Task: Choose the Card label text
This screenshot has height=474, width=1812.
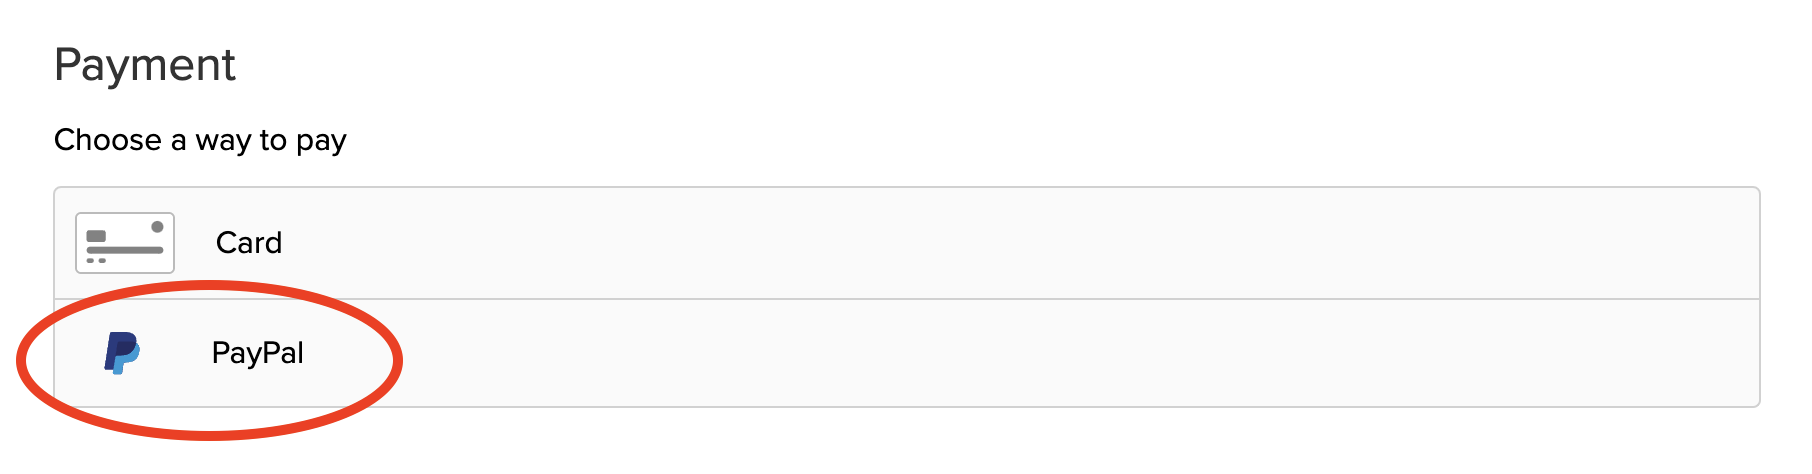Action: click(x=249, y=243)
